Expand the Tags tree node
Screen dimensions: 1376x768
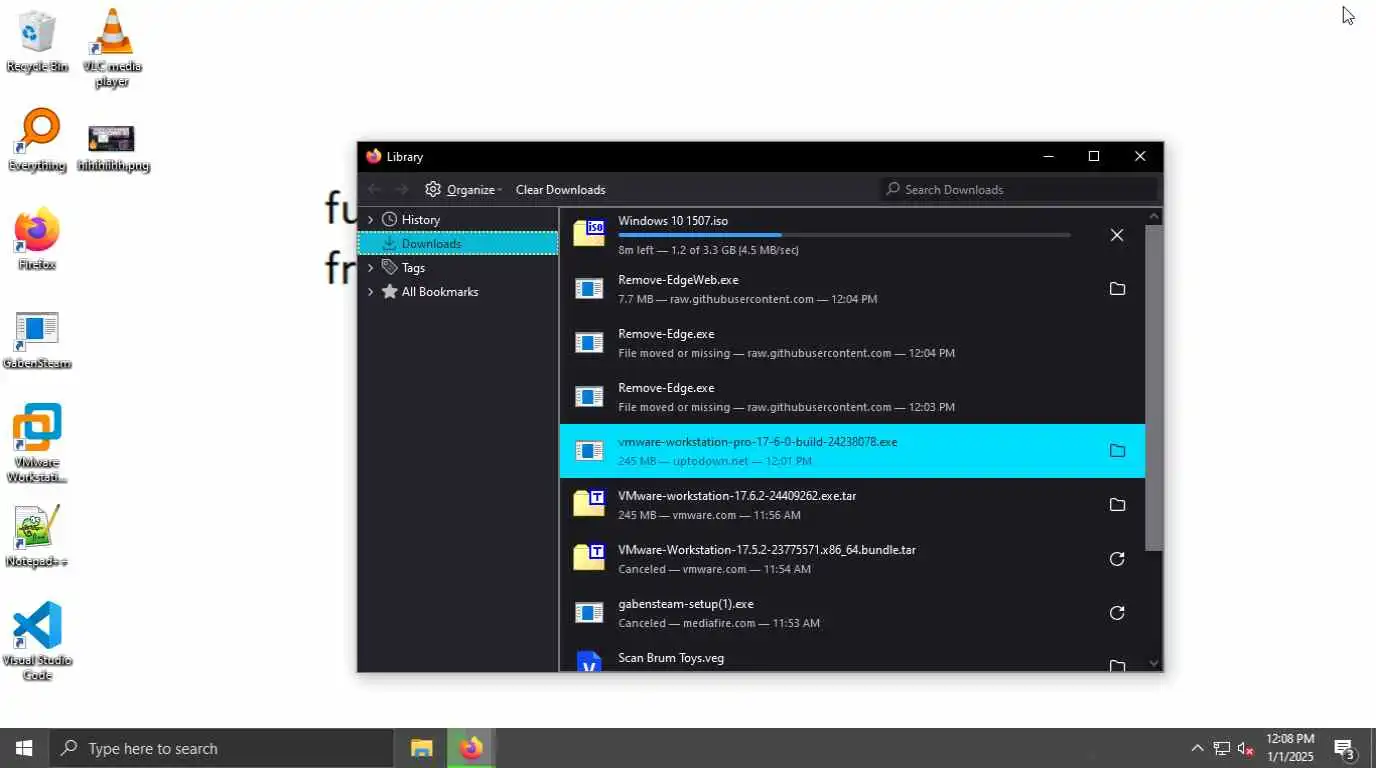tap(370, 267)
